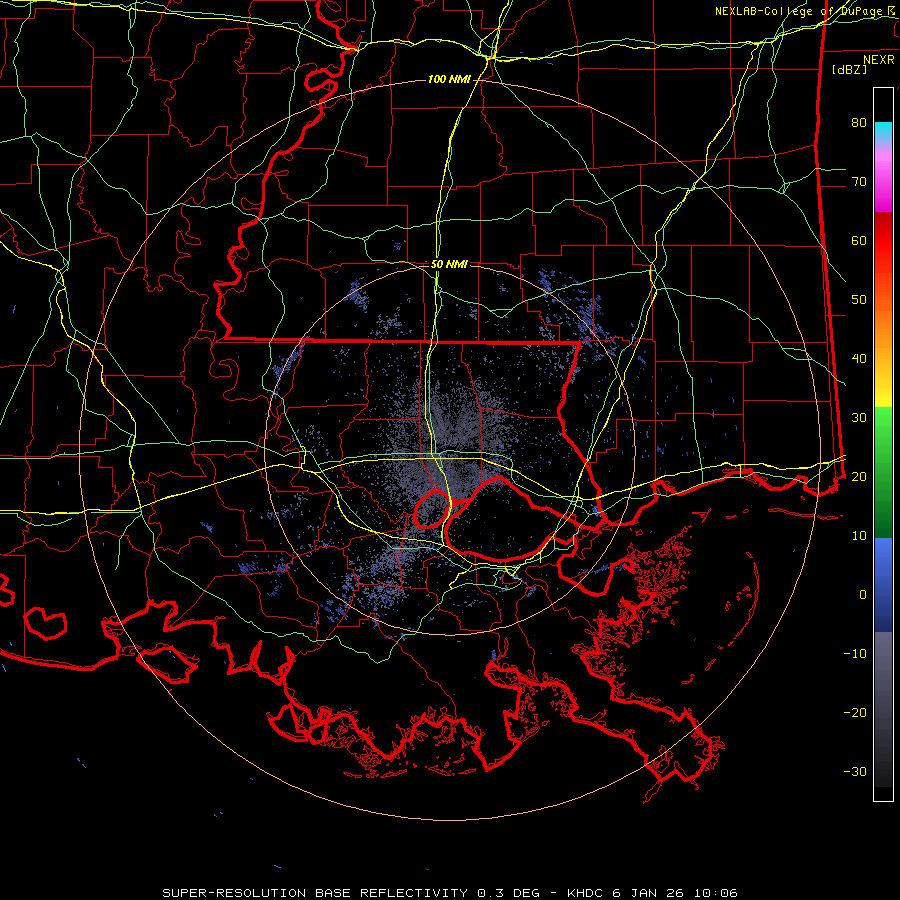Screen dimensions: 900x900
Task: Click the -30 value on the dBZ scale
Action: click(855, 772)
